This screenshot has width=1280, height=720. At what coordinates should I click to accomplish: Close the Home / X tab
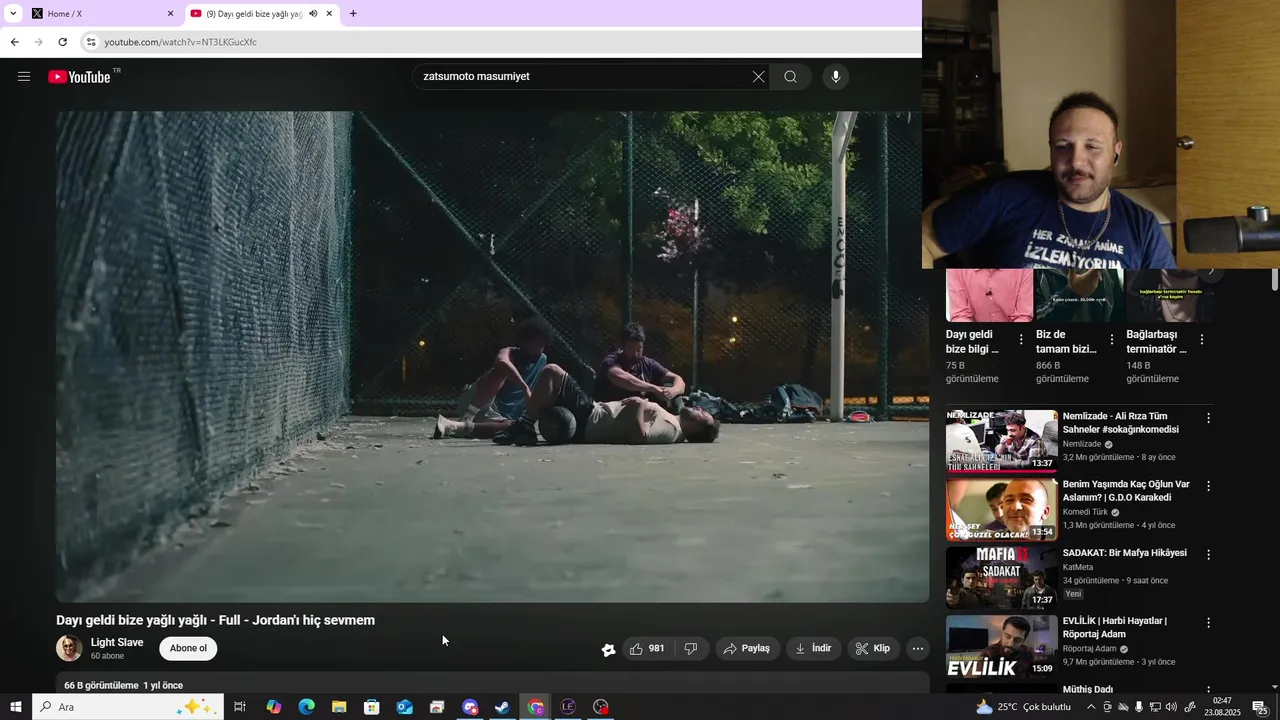click(x=170, y=14)
